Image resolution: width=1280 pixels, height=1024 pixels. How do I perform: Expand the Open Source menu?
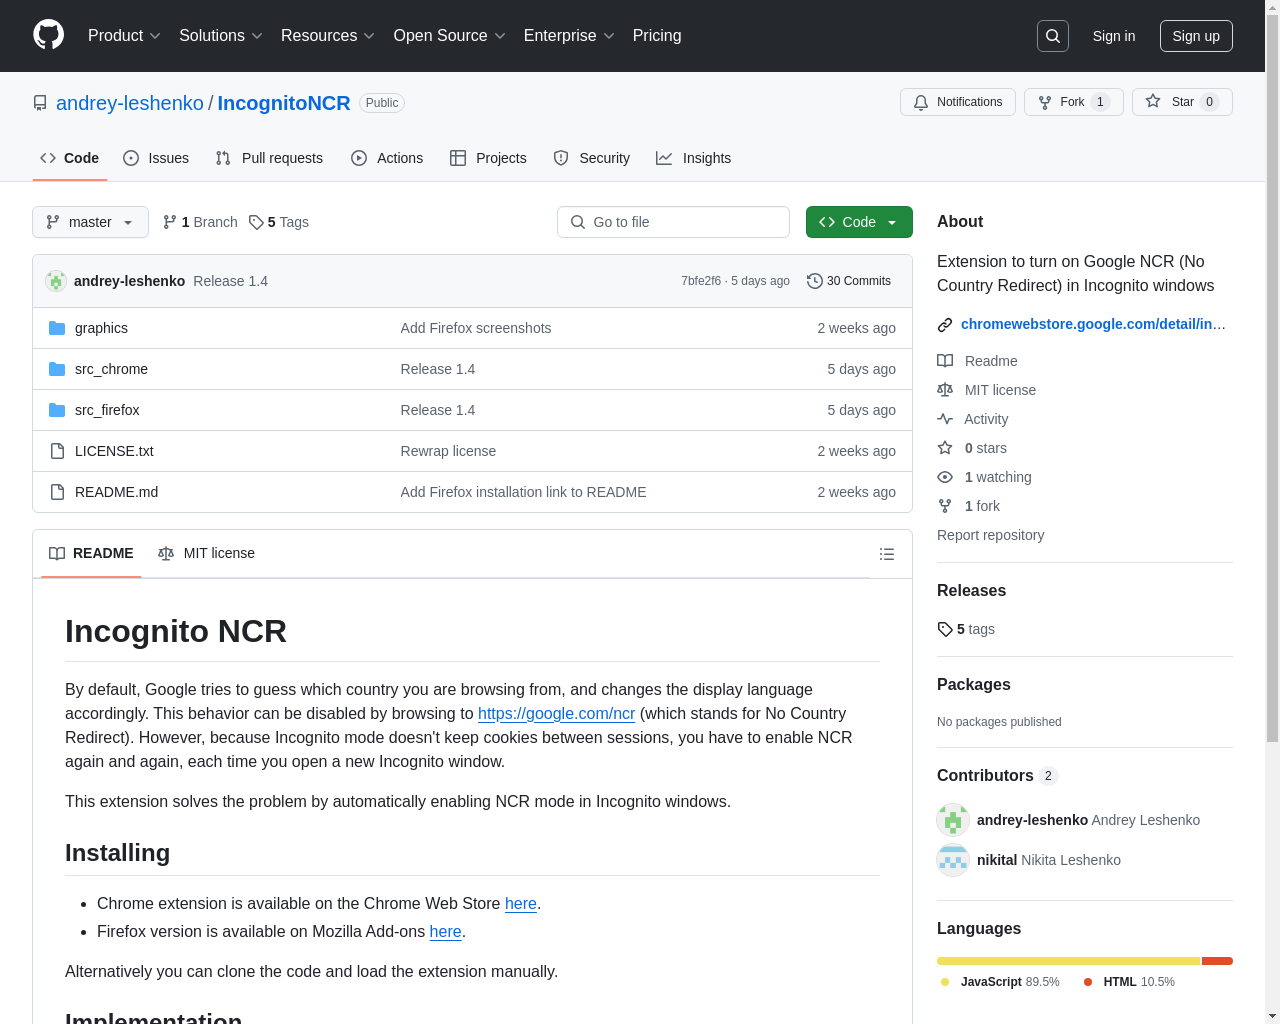[x=450, y=36]
